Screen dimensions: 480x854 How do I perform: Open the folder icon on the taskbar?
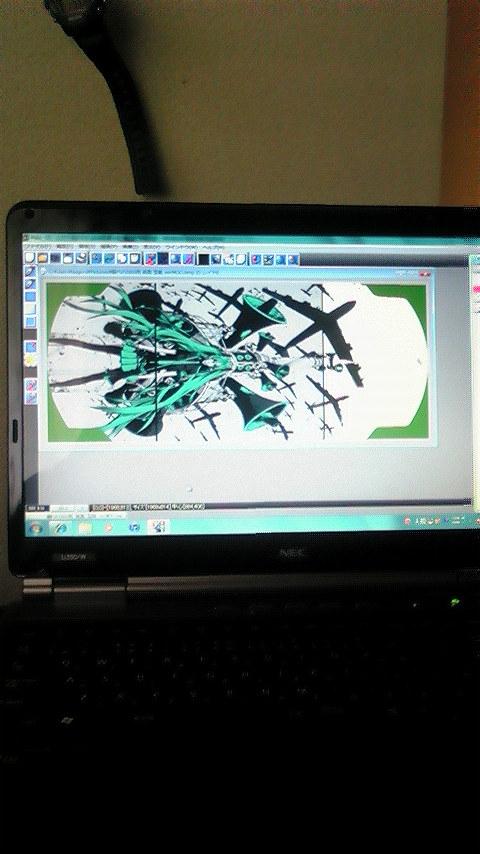tap(84, 528)
